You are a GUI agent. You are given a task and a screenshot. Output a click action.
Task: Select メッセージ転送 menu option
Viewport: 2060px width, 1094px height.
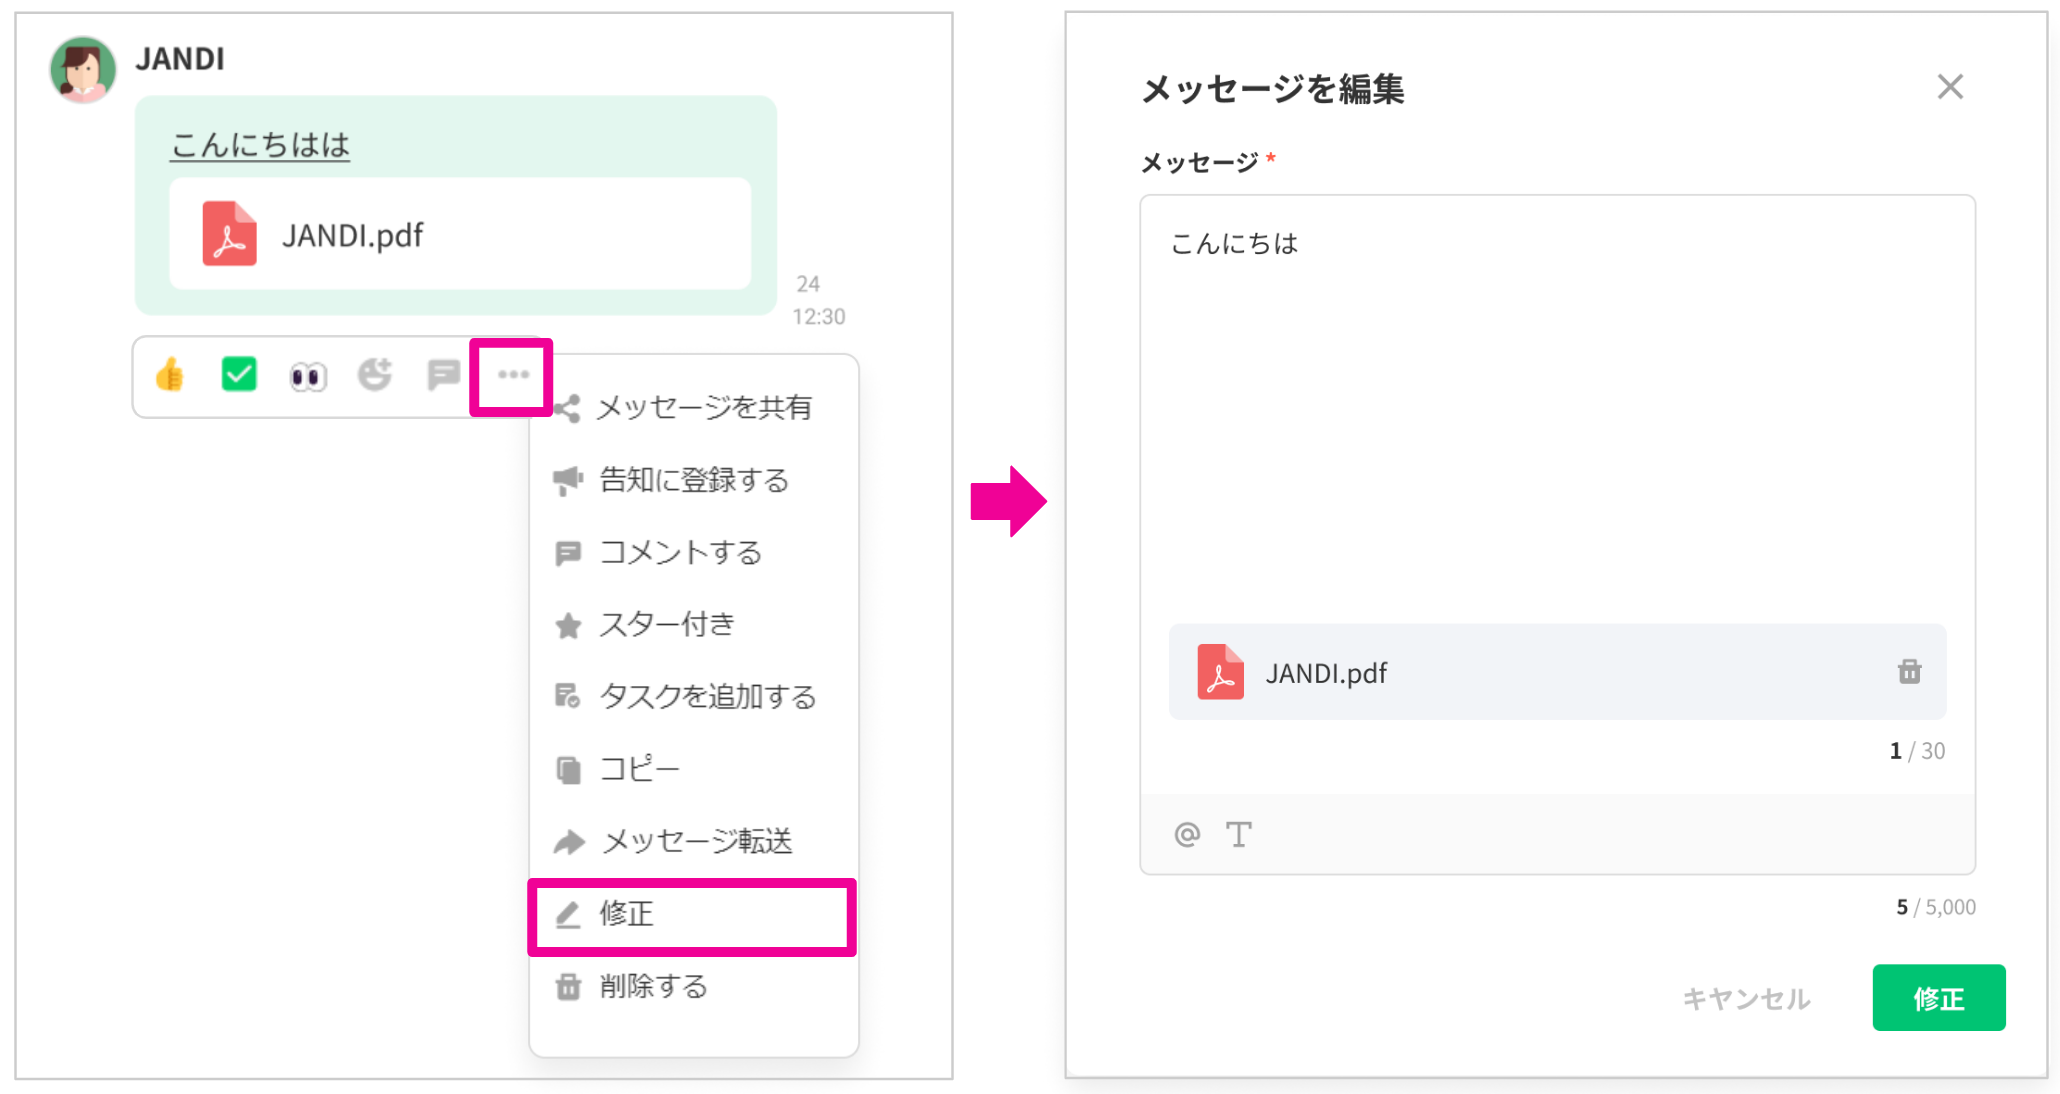click(x=696, y=842)
